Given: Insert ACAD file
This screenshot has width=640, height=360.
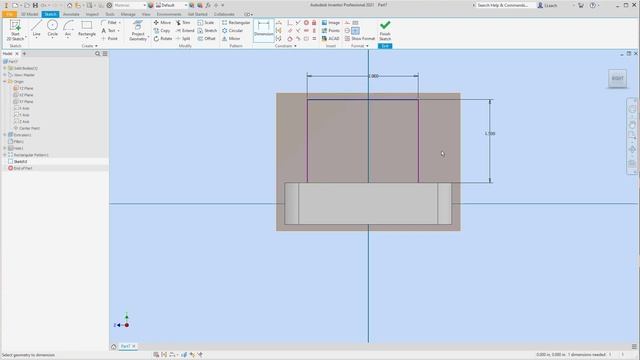Looking at the screenshot, I should point(331,38).
